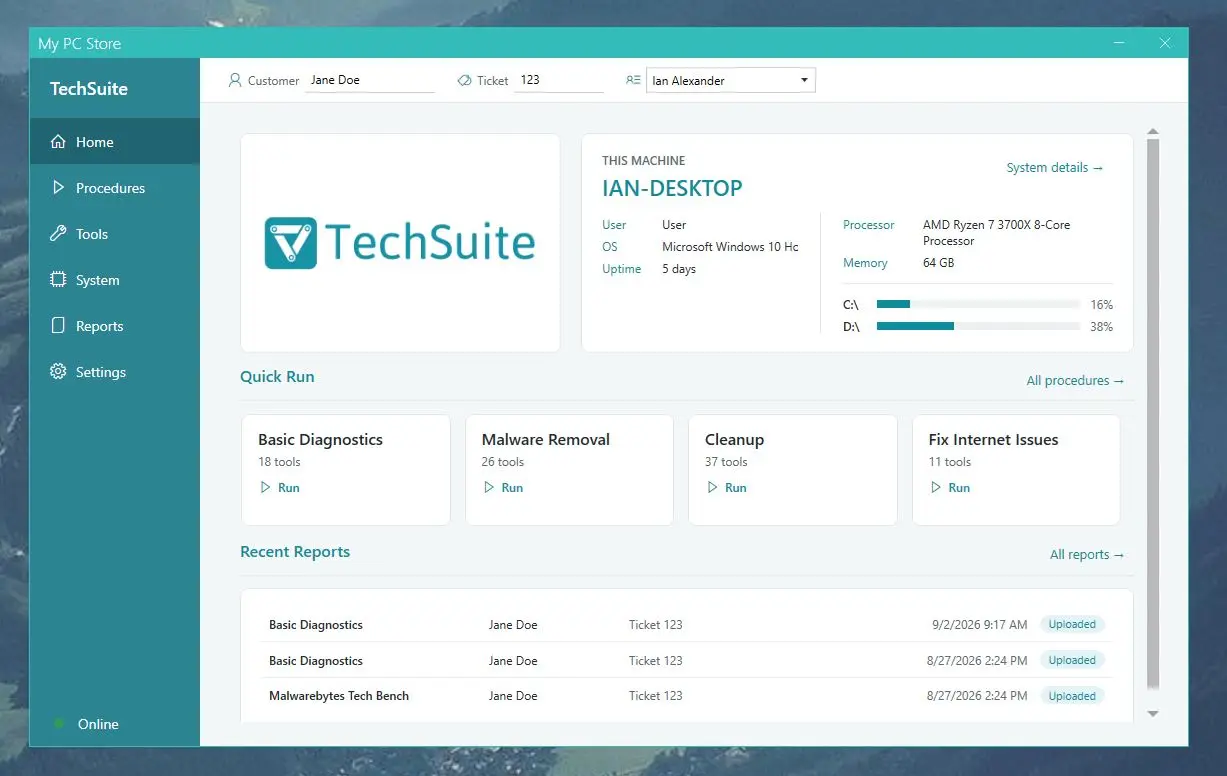
Task: Click the play icon under Malware Removal
Action: [x=489, y=488]
